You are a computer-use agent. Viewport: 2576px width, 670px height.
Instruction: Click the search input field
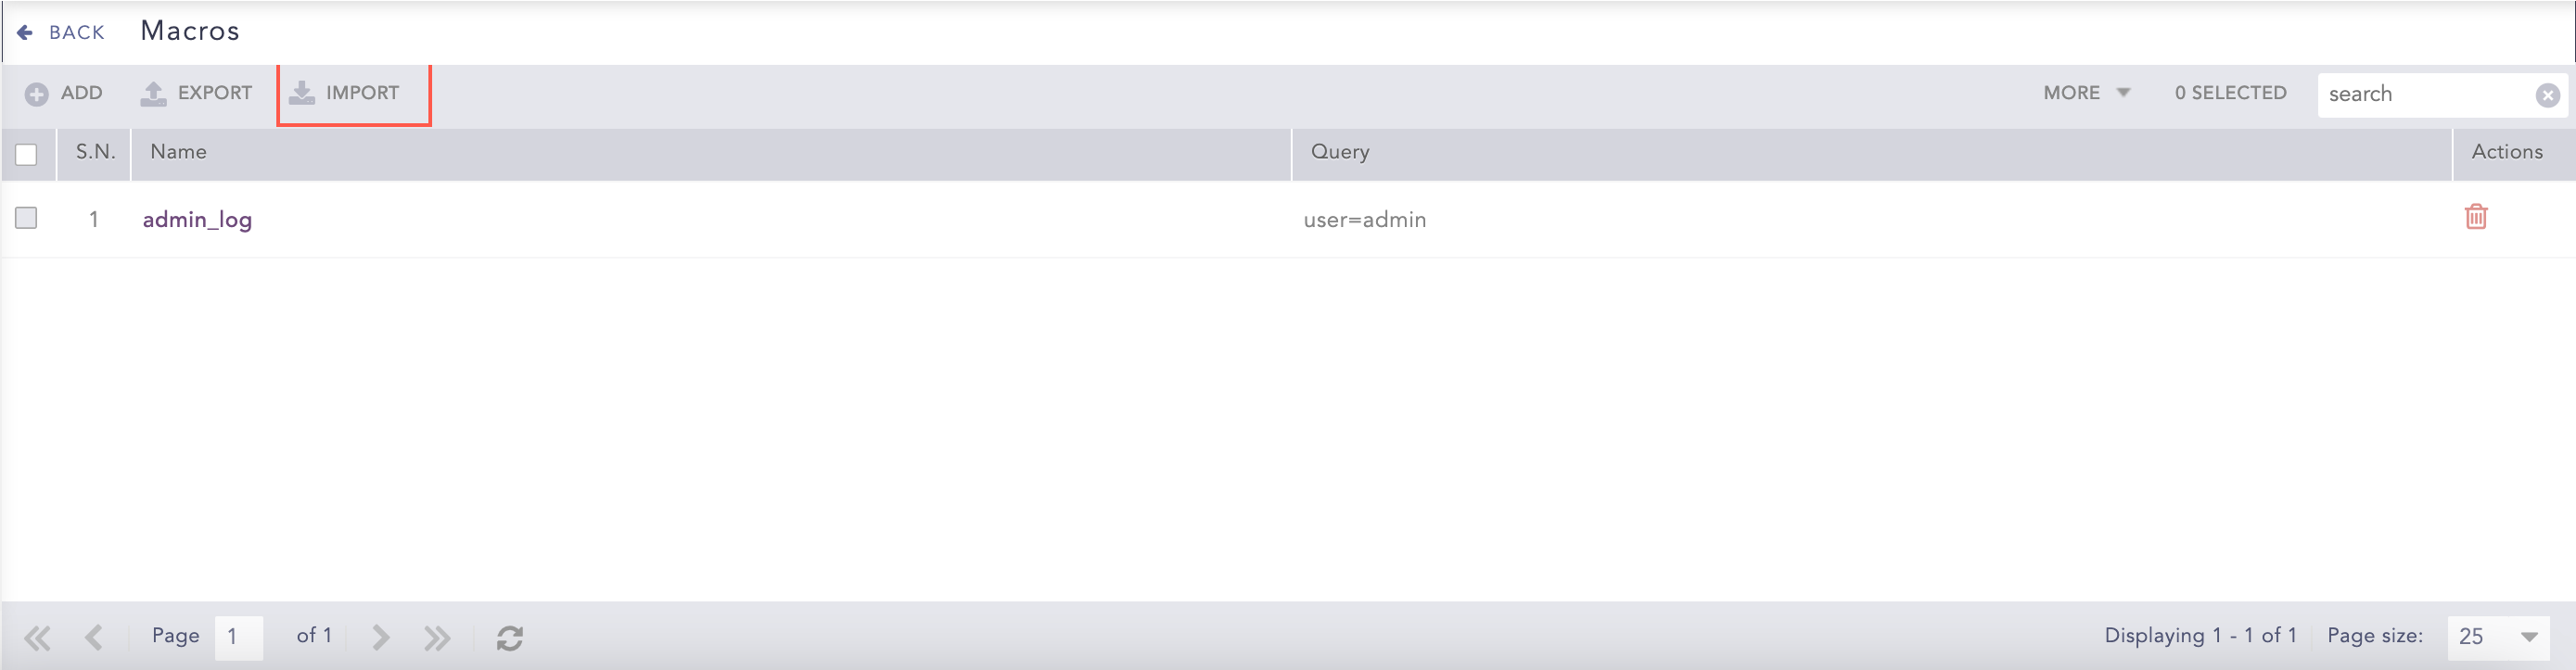click(2425, 94)
